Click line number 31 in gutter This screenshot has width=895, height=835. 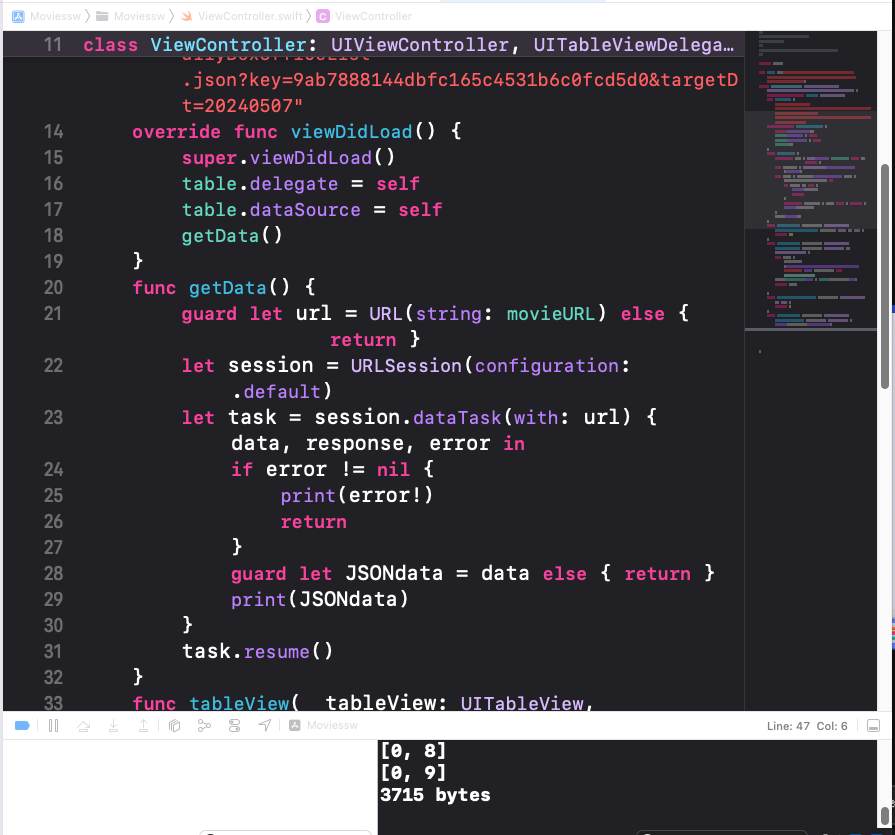(54, 652)
